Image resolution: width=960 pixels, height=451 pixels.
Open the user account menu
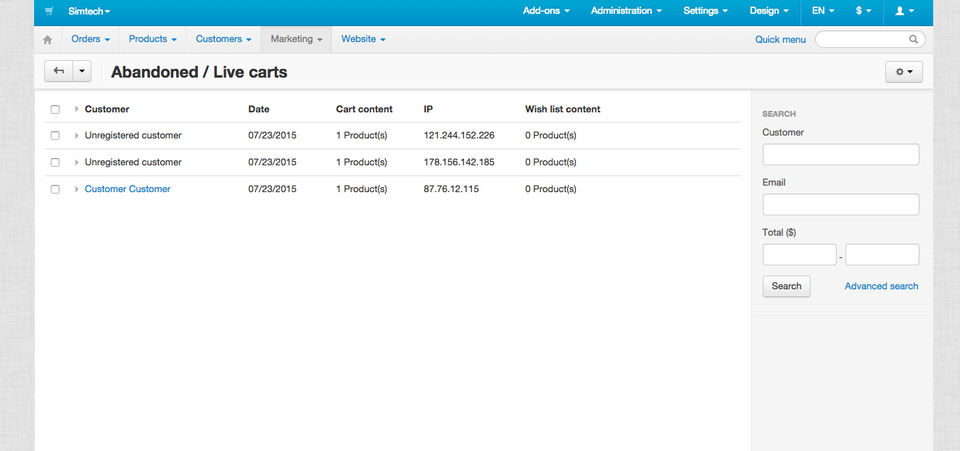pyautogui.click(x=904, y=11)
